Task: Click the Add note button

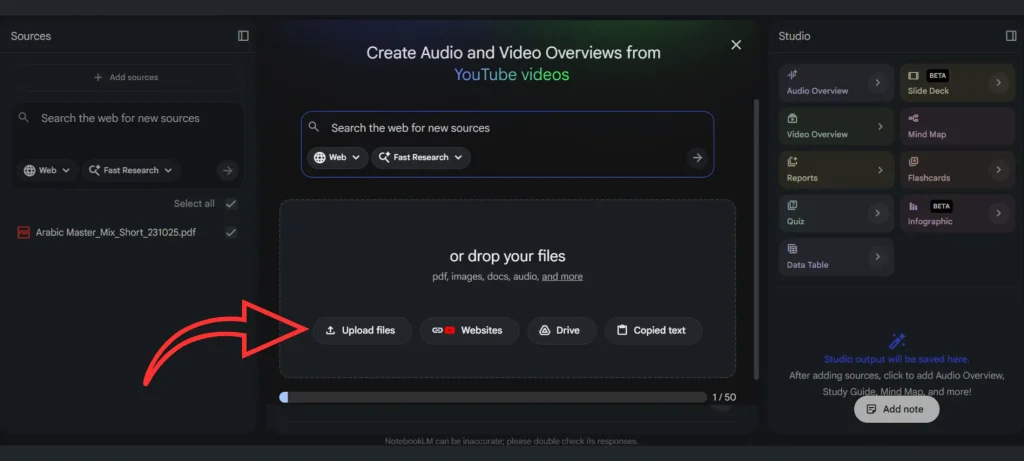Action: [x=897, y=409]
